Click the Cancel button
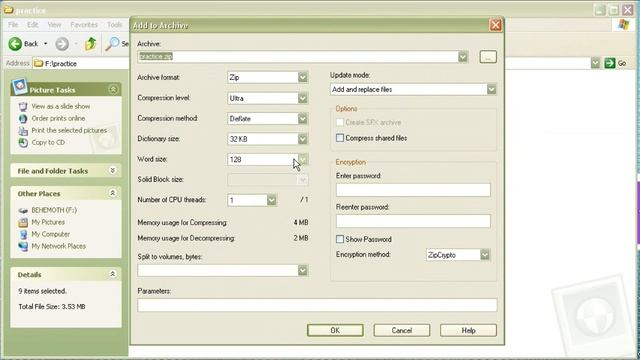 tap(402, 330)
